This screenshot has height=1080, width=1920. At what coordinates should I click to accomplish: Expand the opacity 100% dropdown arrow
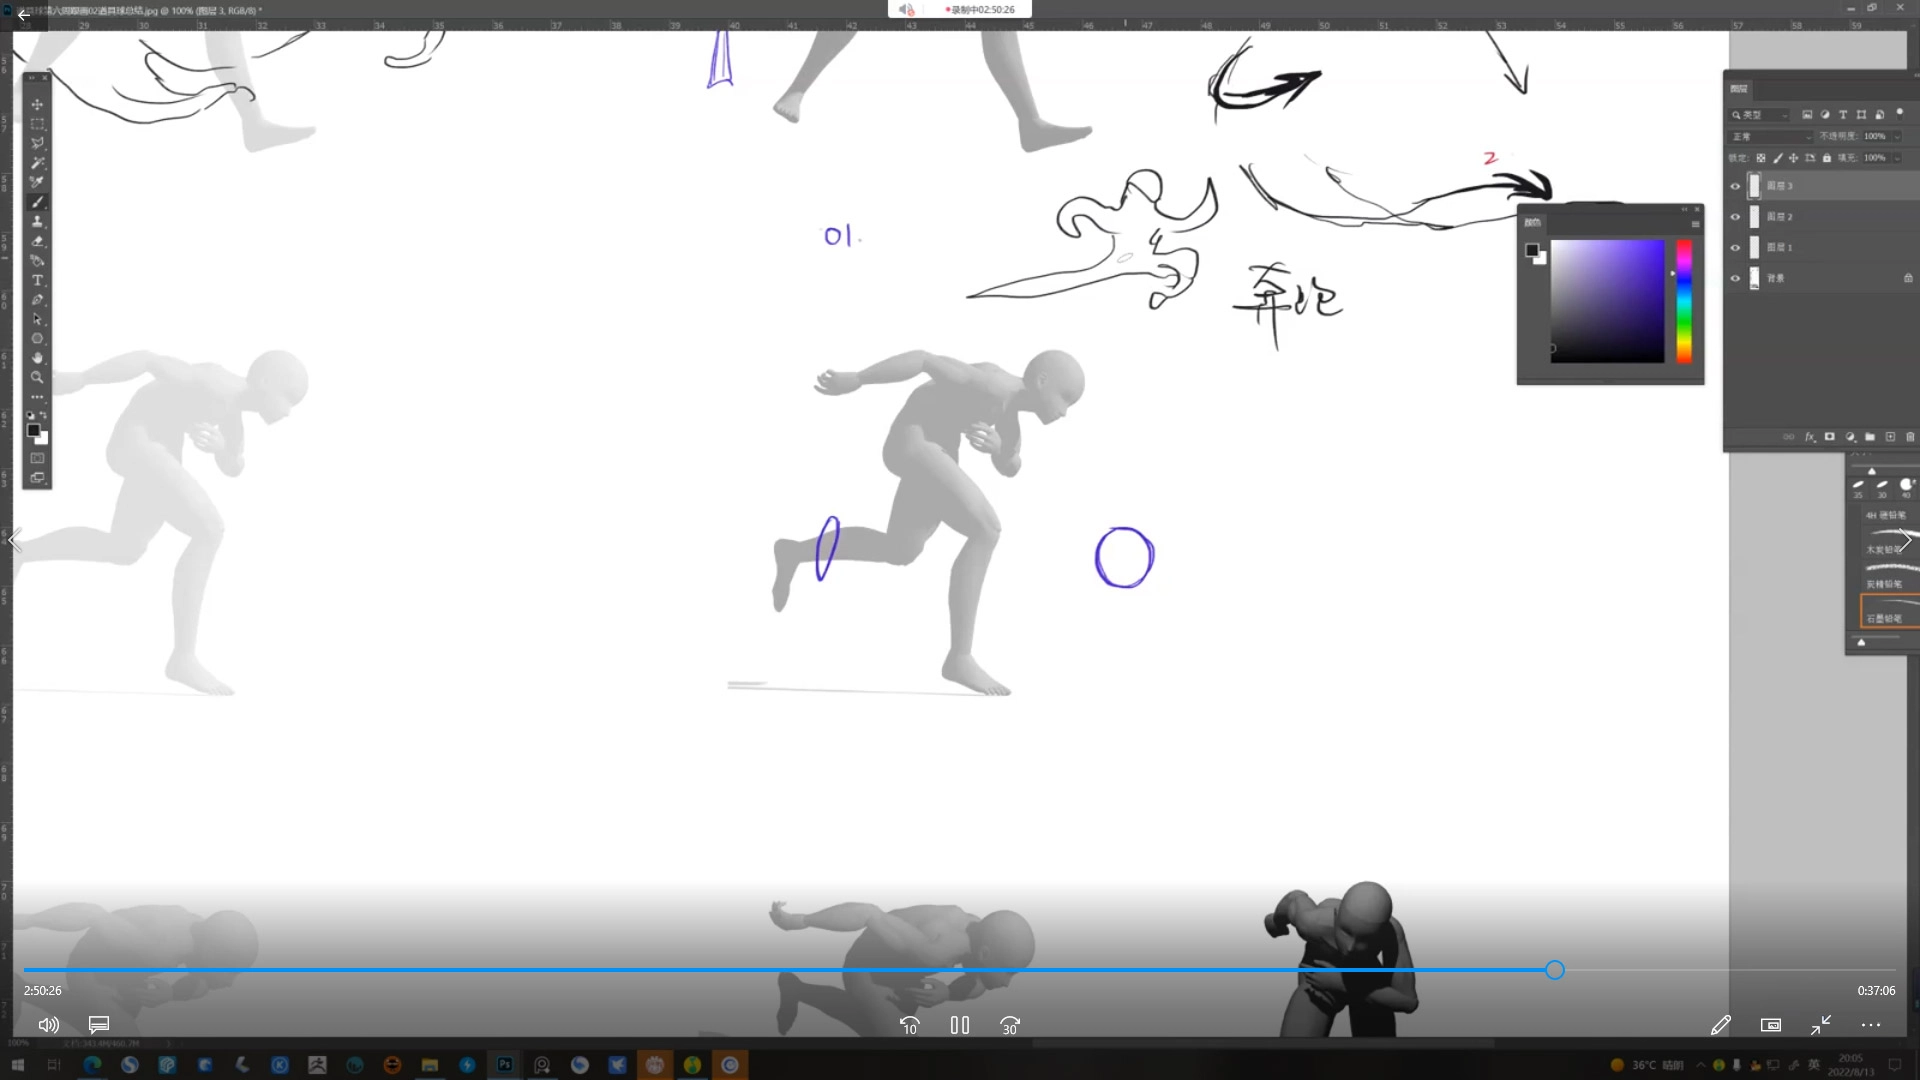[1897, 136]
